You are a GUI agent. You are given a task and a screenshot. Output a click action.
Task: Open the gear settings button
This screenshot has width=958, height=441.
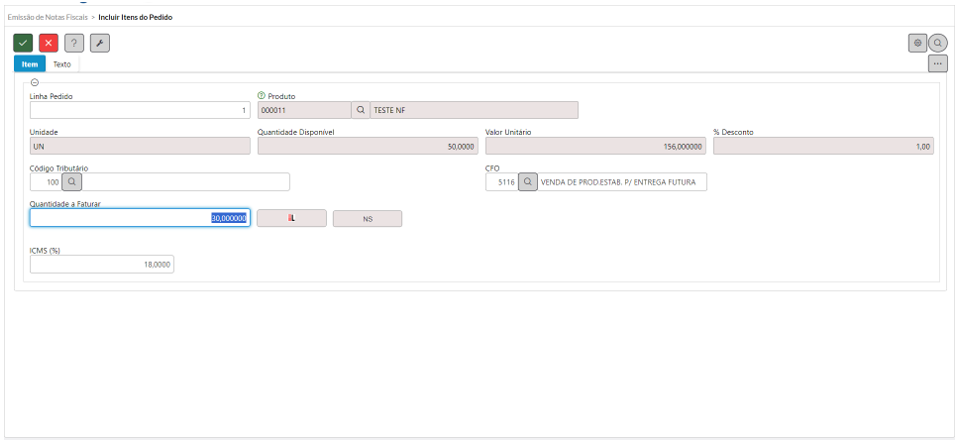[917, 43]
